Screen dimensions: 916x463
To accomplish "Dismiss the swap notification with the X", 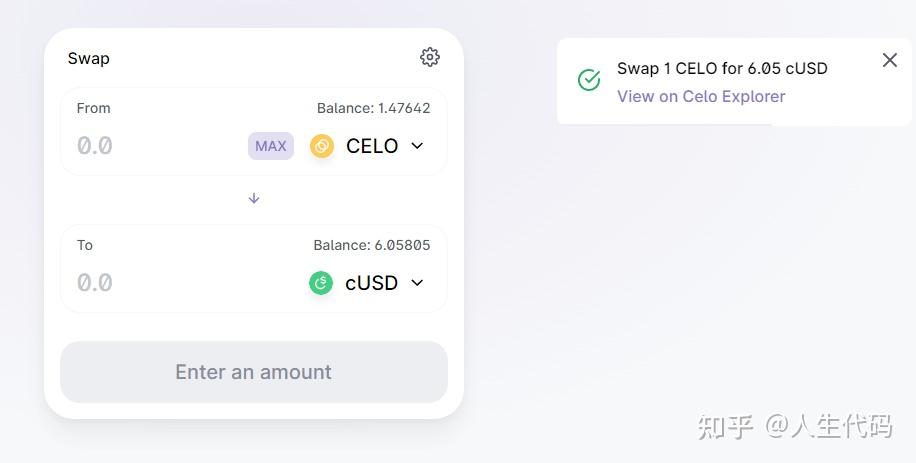I will click(890, 60).
